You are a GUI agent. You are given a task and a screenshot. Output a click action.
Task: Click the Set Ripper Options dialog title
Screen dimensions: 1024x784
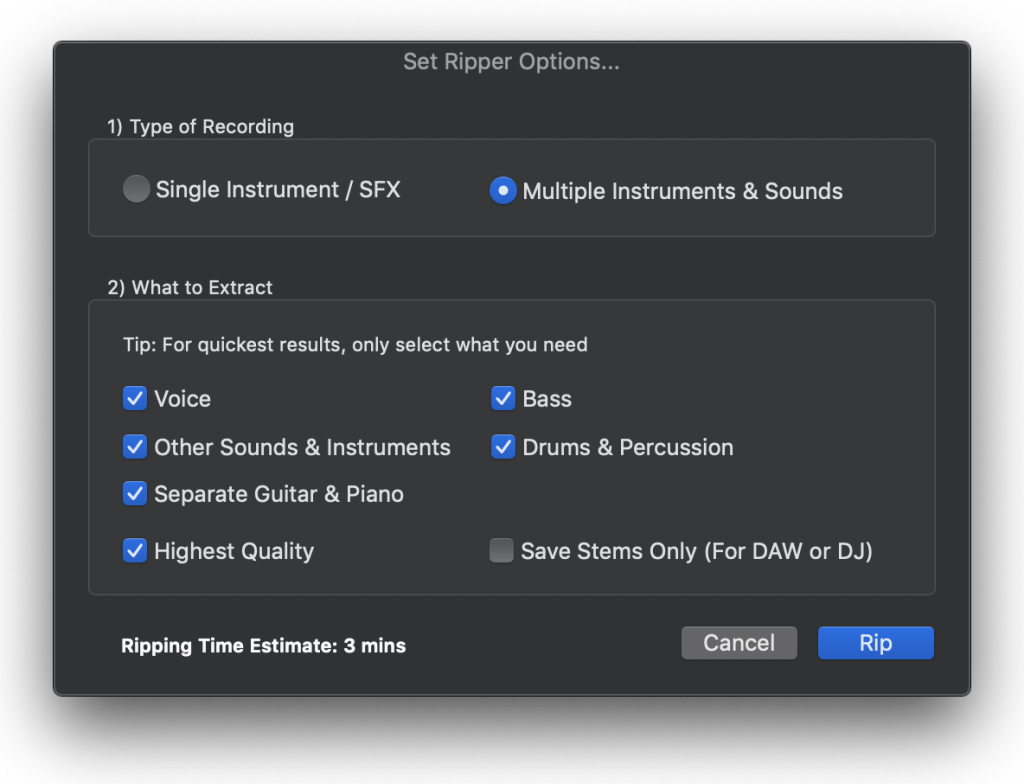(511, 61)
